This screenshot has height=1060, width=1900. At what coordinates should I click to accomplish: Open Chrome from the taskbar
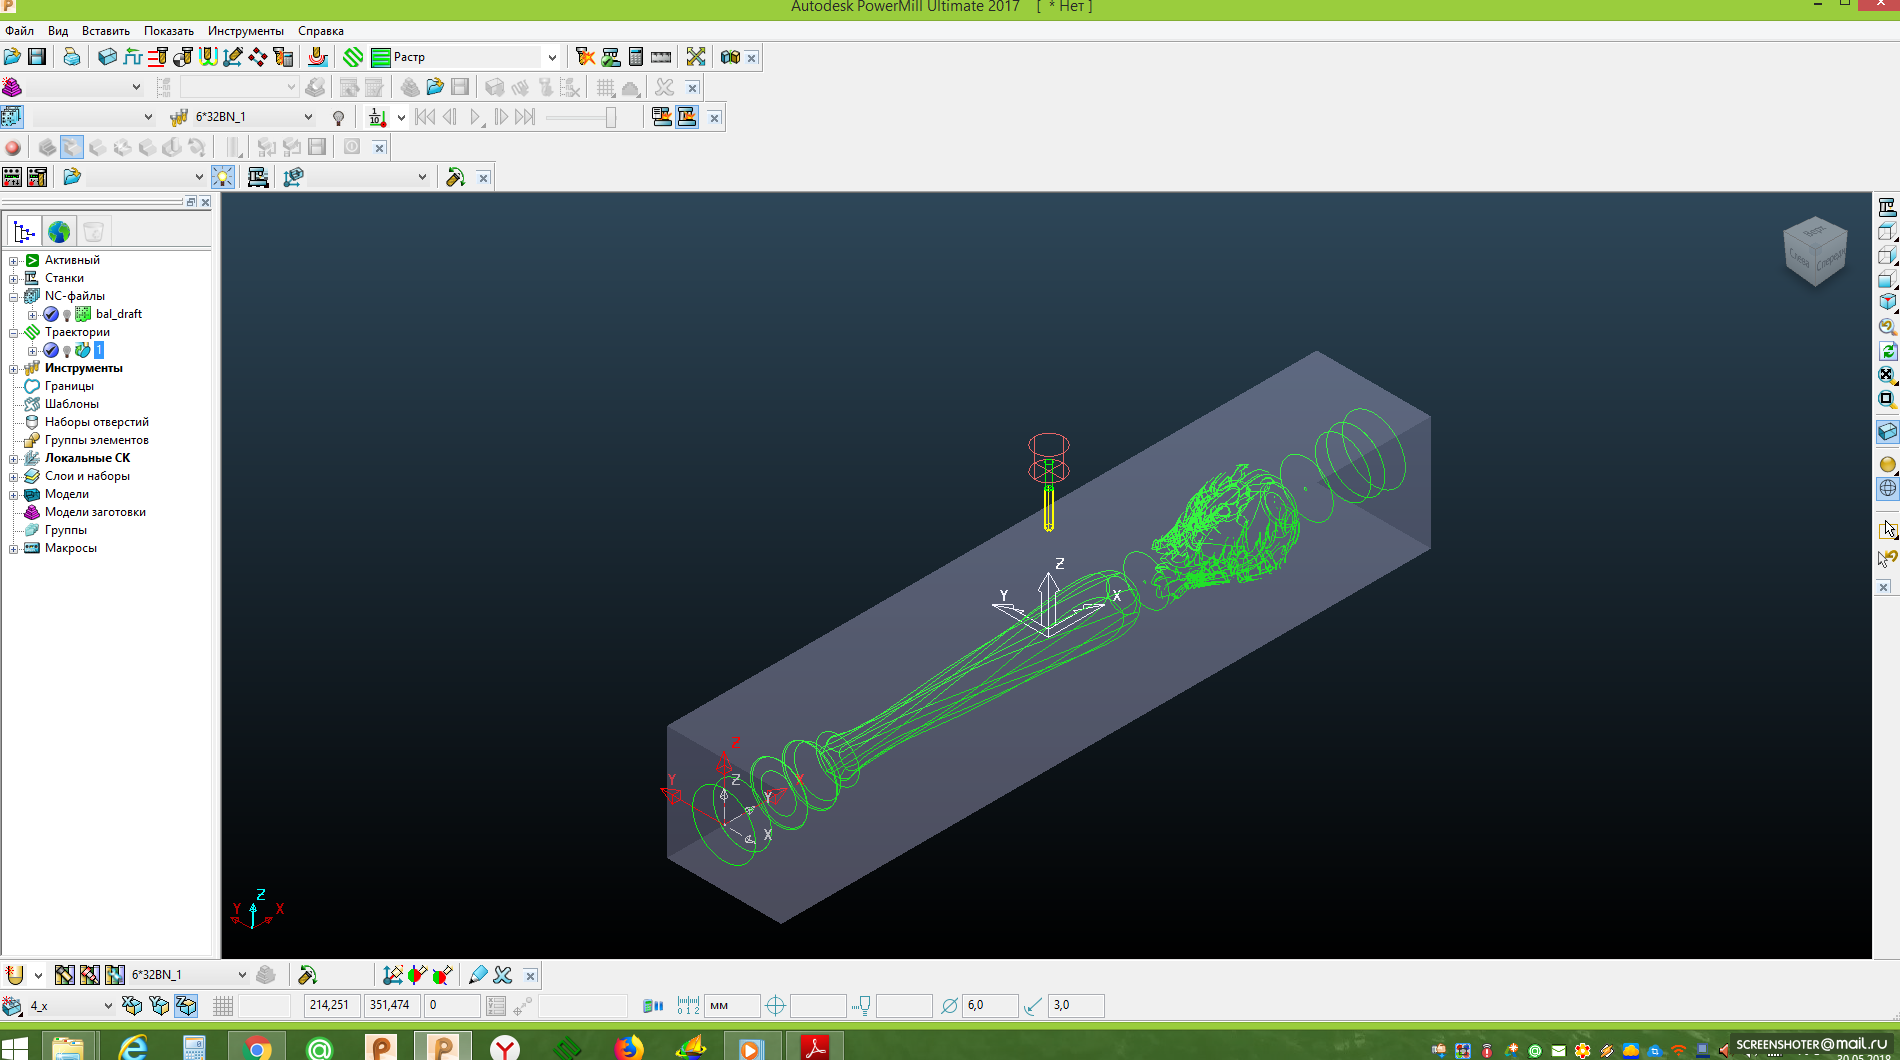257,1047
